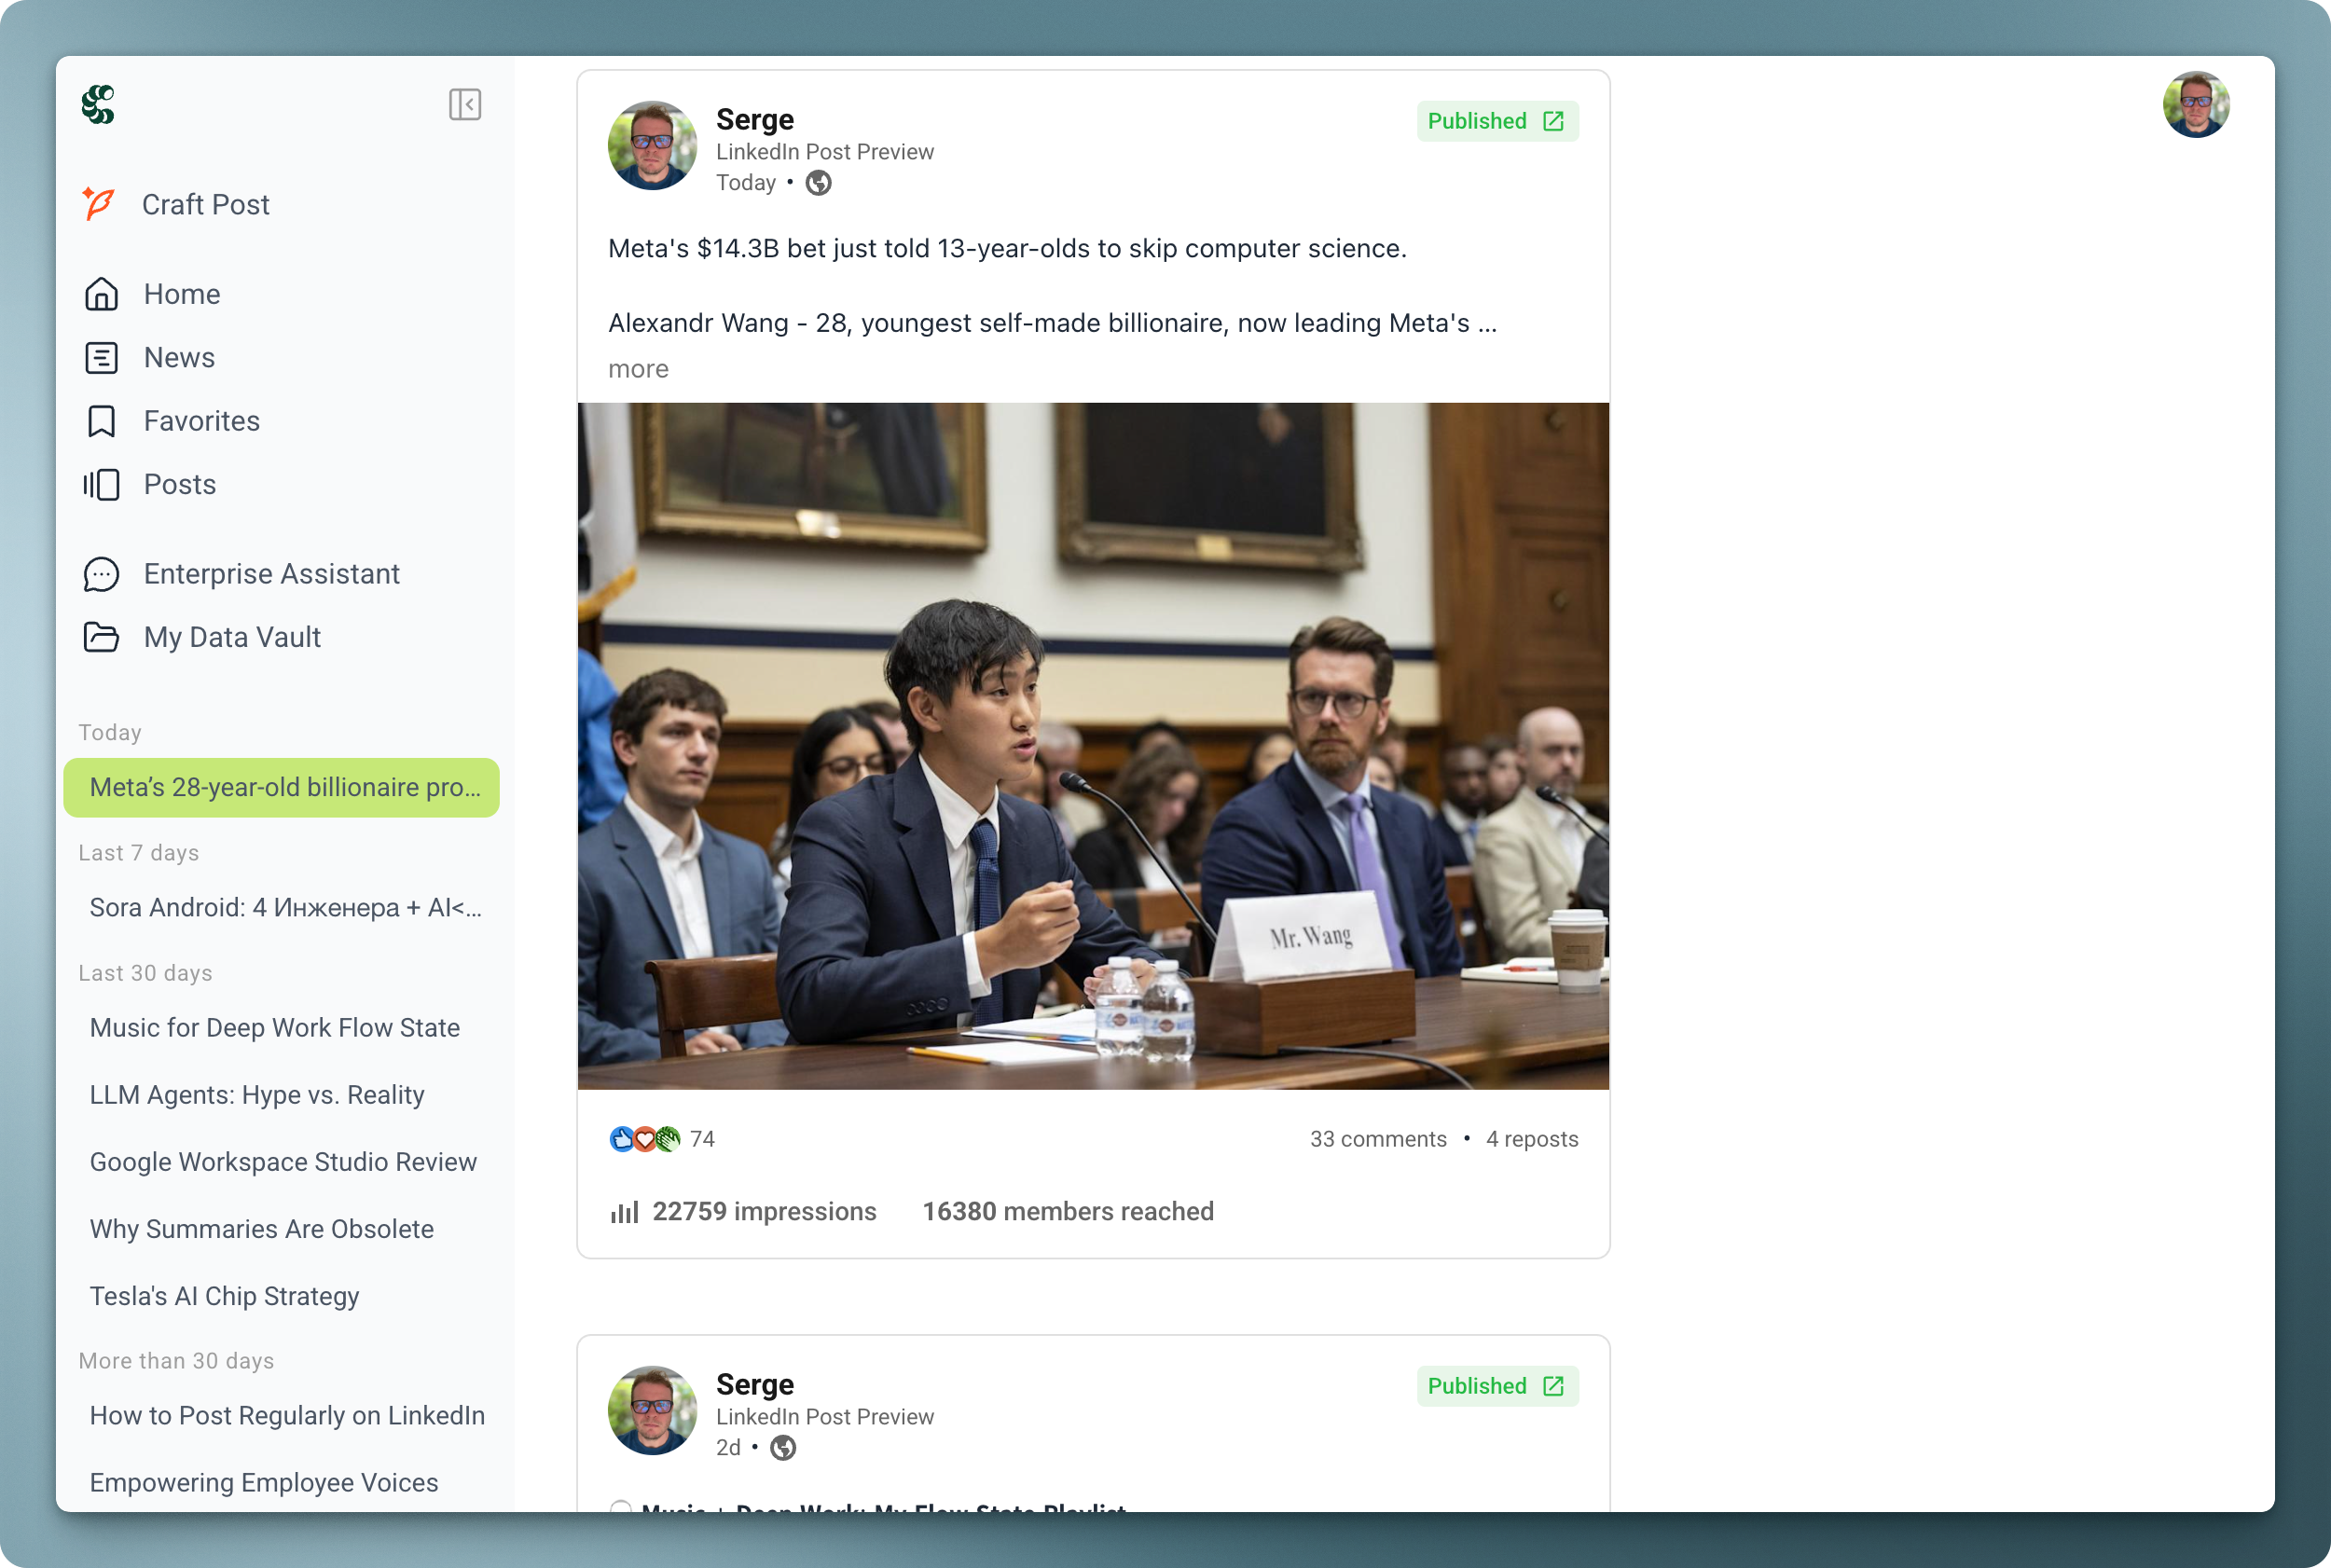Click the impressions bar chart icon
The height and width of the screenshot is (1568, 2331).
(x=624, y=1212)
